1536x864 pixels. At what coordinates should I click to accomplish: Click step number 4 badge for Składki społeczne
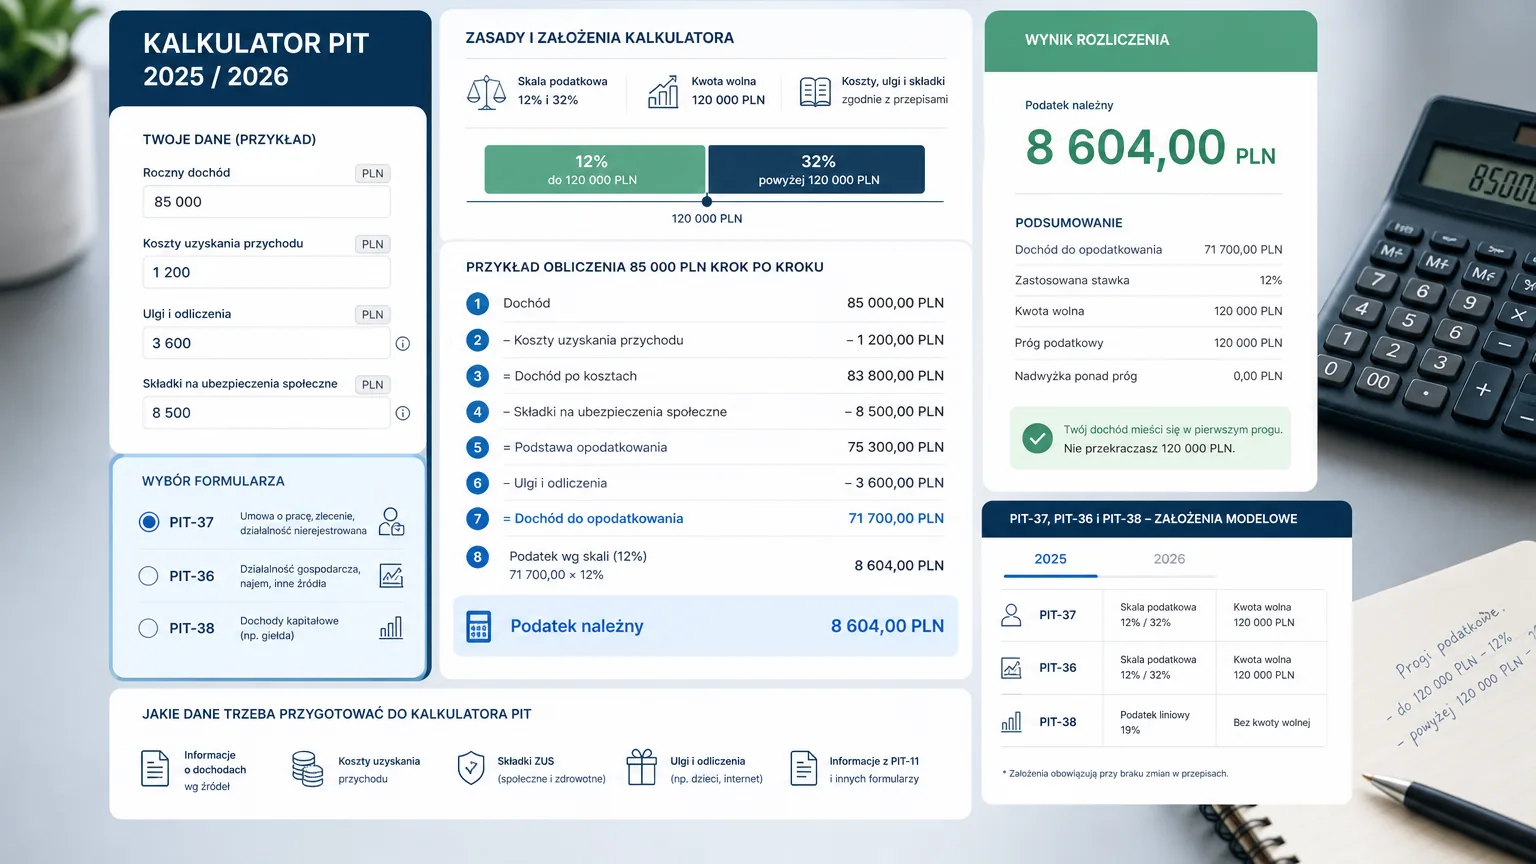[x=478, y=412]
